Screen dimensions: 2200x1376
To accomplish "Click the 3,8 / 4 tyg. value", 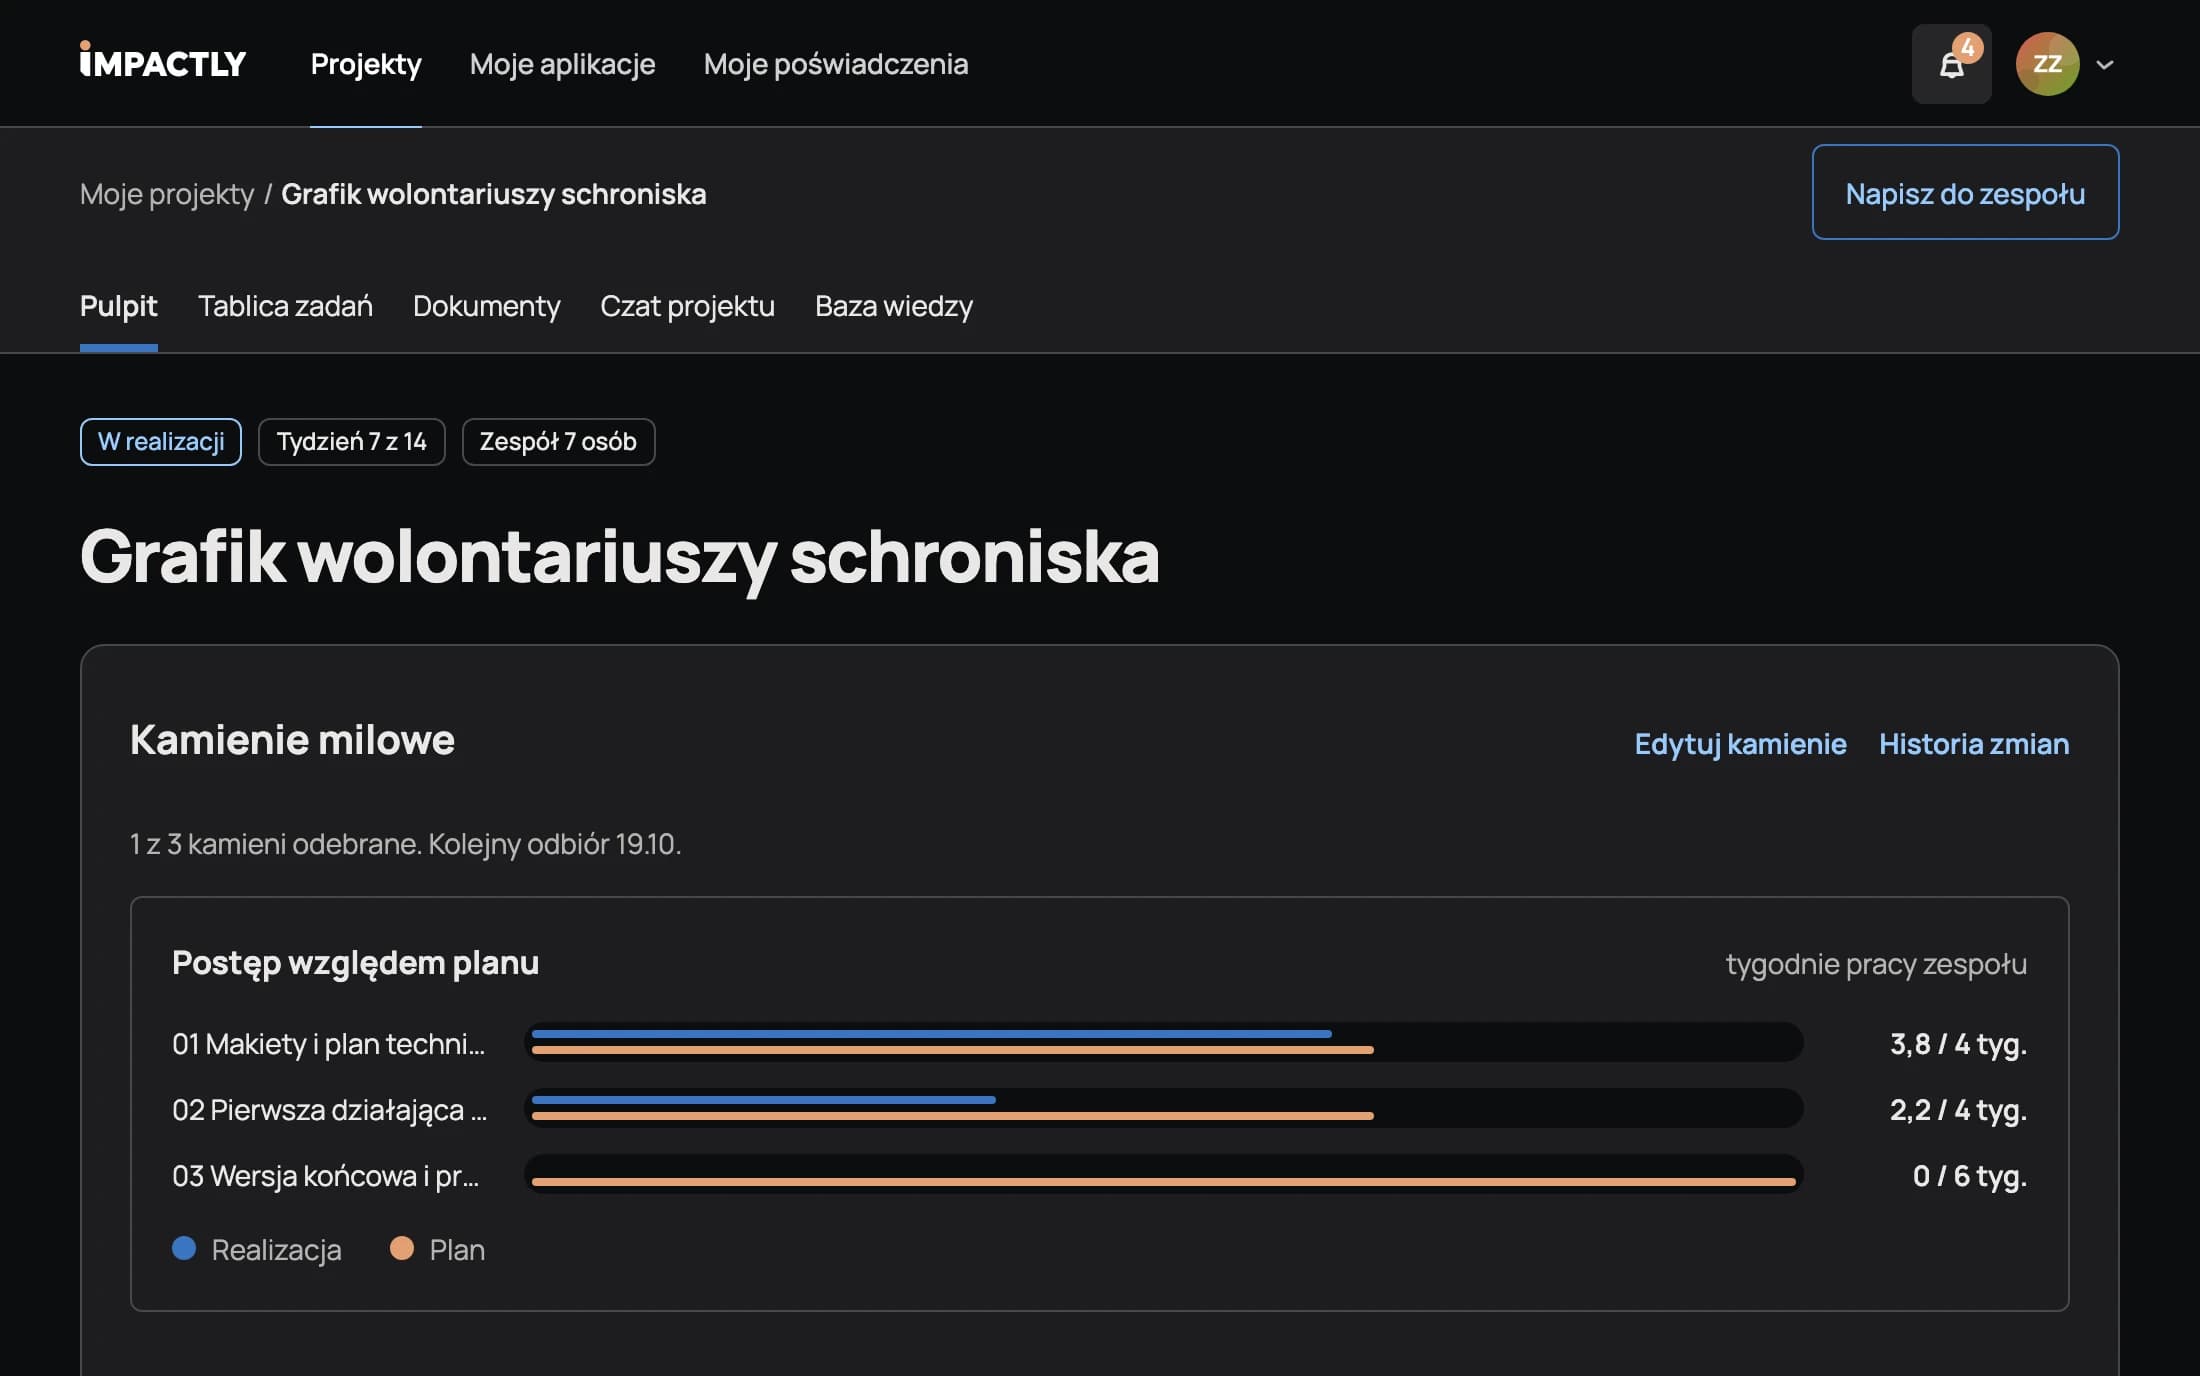I will (x=1958, y=1044).
